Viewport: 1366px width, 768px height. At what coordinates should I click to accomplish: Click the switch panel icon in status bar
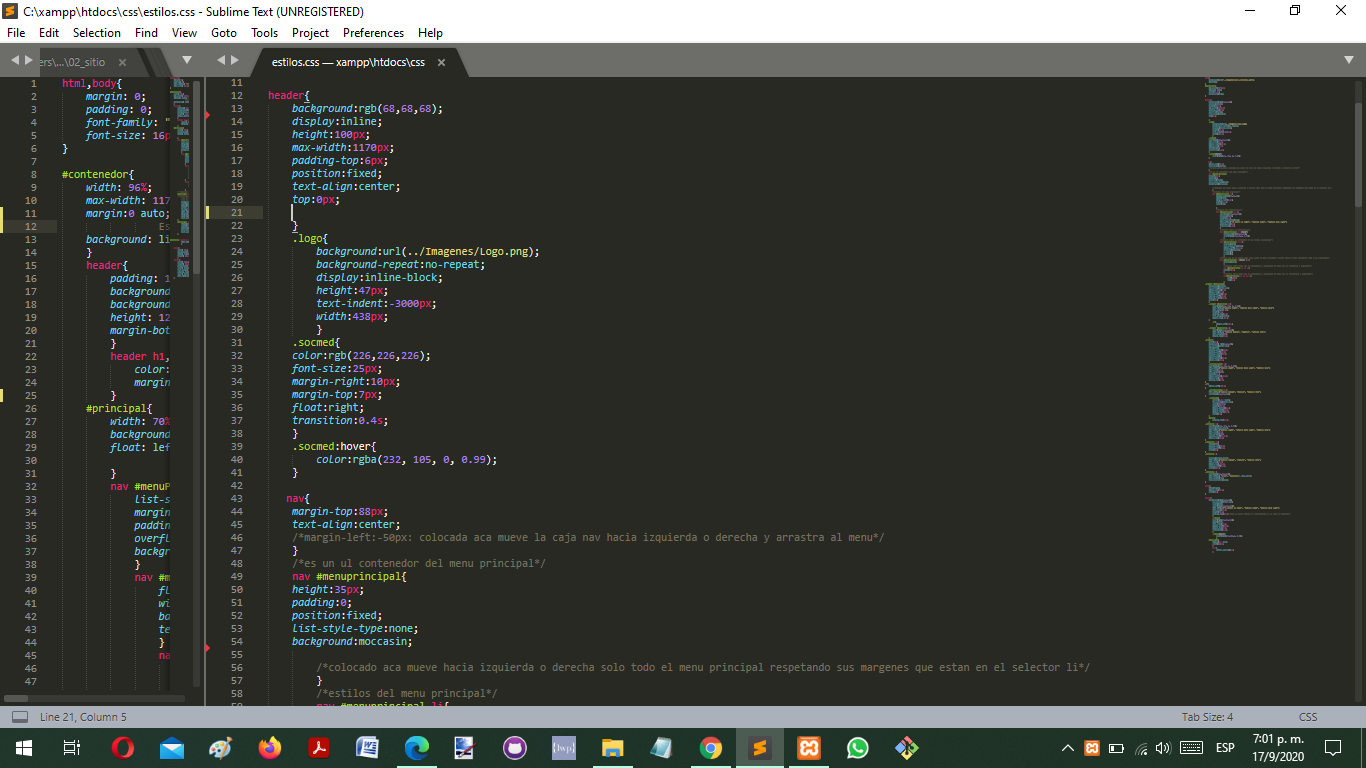click(x=19, y=717)
